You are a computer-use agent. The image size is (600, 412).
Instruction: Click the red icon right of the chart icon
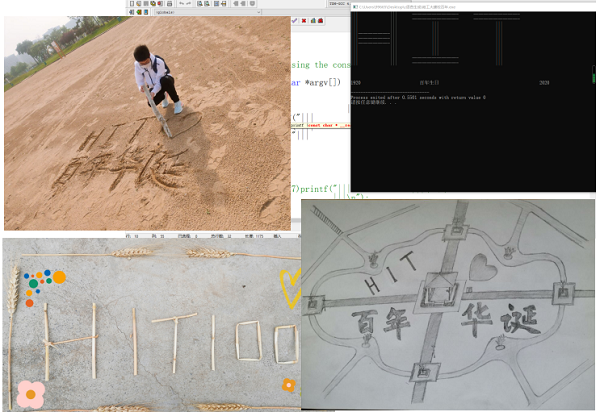tap(320, 21)
